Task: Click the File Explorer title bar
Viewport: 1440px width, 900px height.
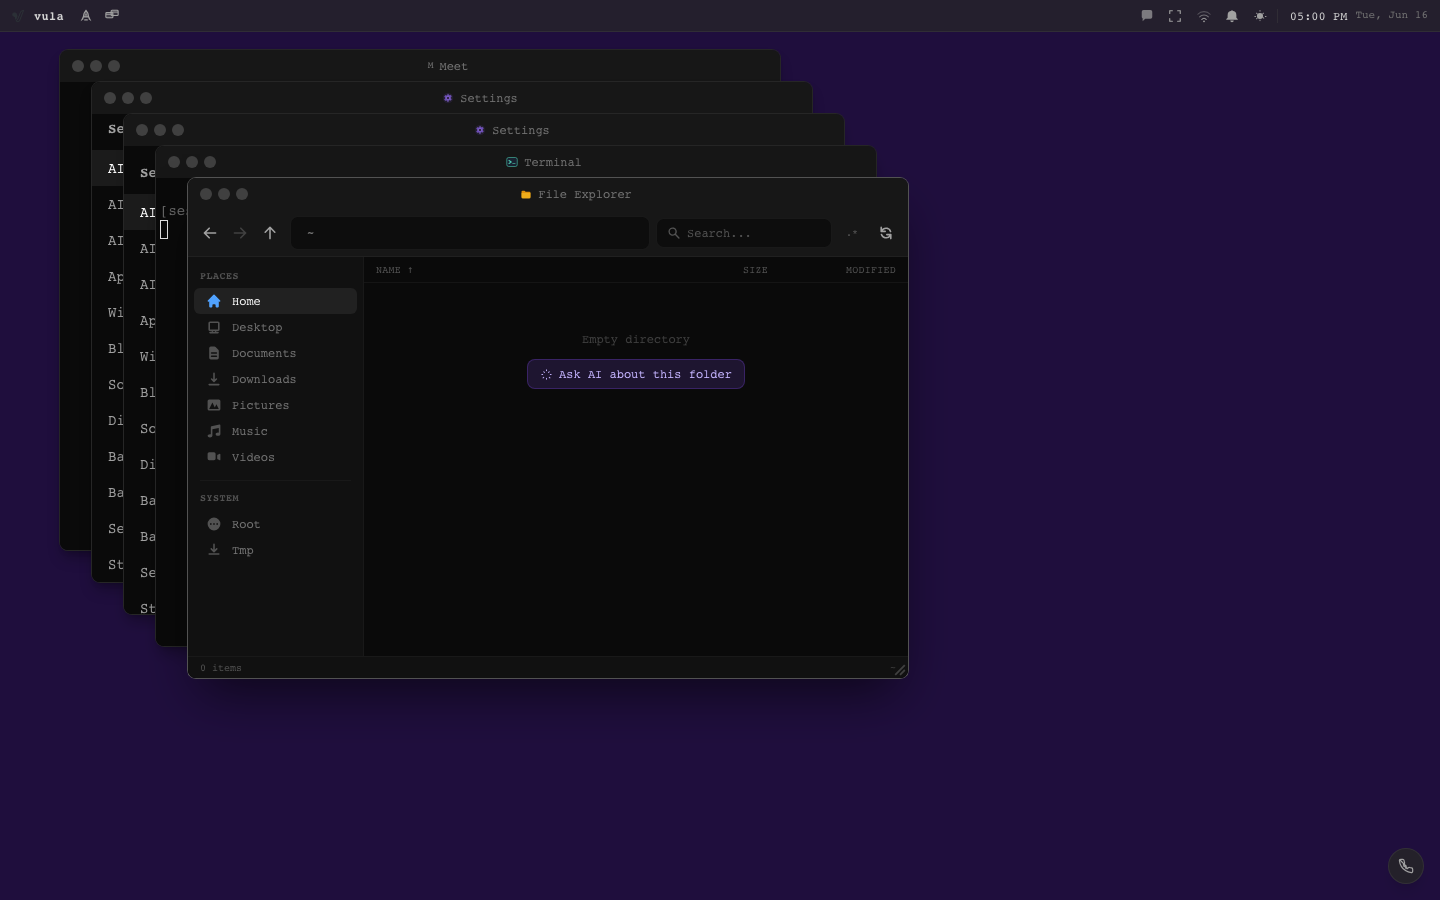Action: pyautogui.click(x=548, y=194)
